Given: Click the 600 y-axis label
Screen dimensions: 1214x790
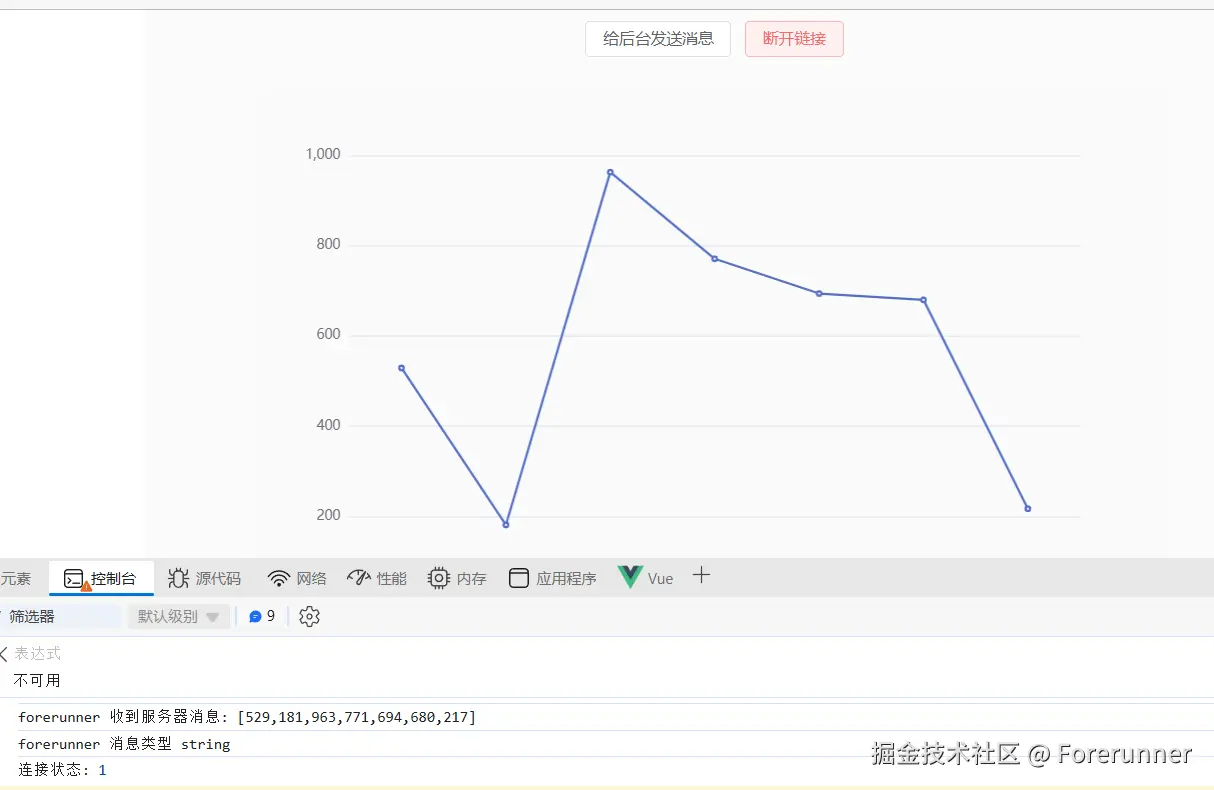Looking at the screenshot, I should pos(328,335).
